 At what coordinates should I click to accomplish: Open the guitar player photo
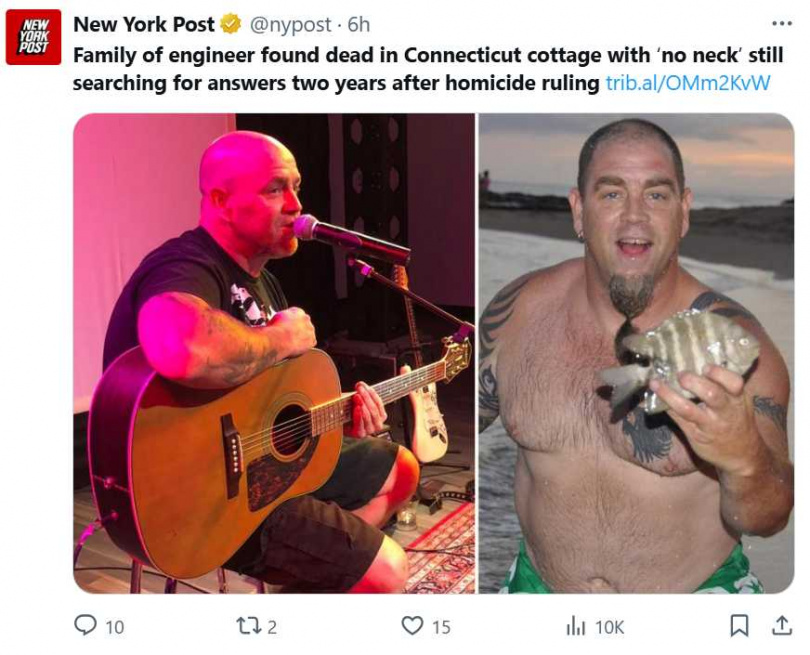click(x=274, y=353)
